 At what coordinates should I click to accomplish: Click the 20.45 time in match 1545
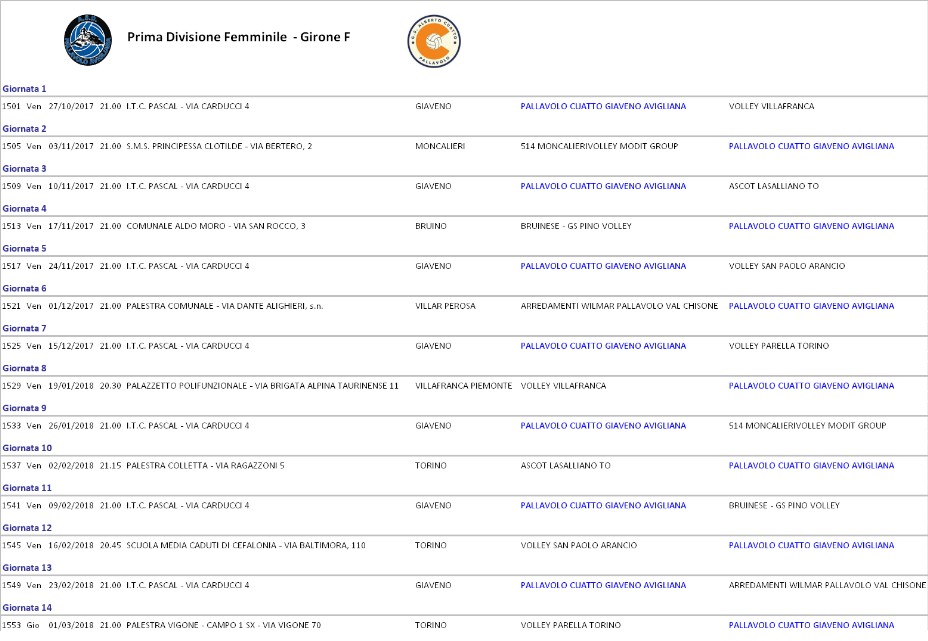[110, 545]
